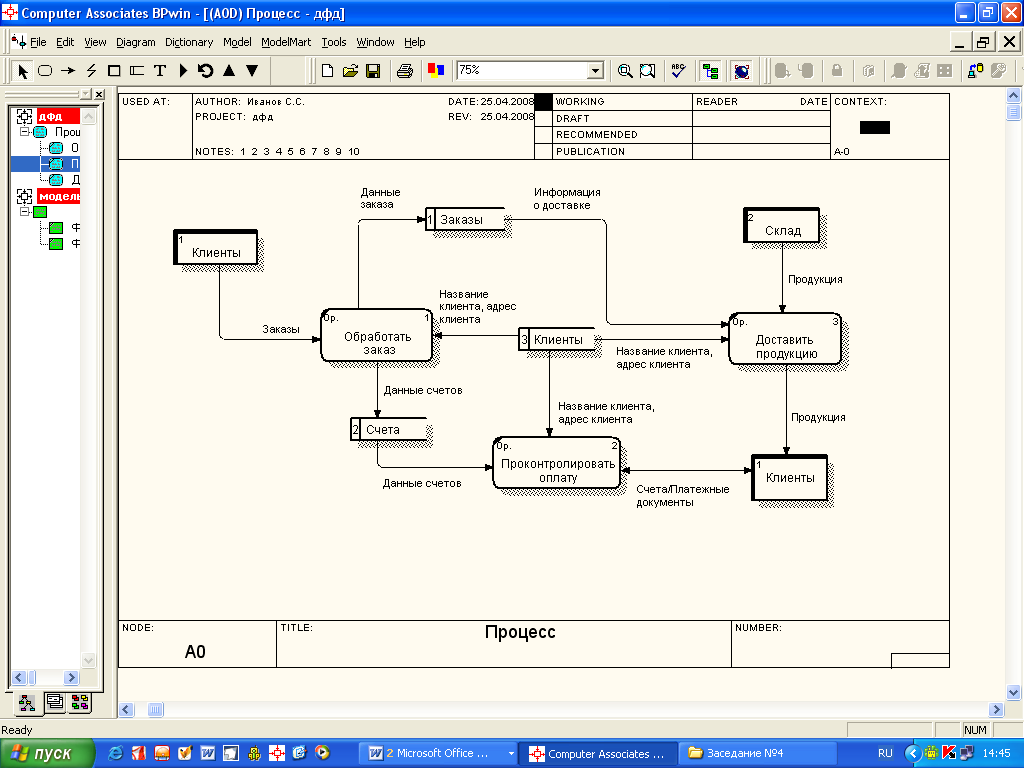Open the ModelMart menu

point(286,42)
